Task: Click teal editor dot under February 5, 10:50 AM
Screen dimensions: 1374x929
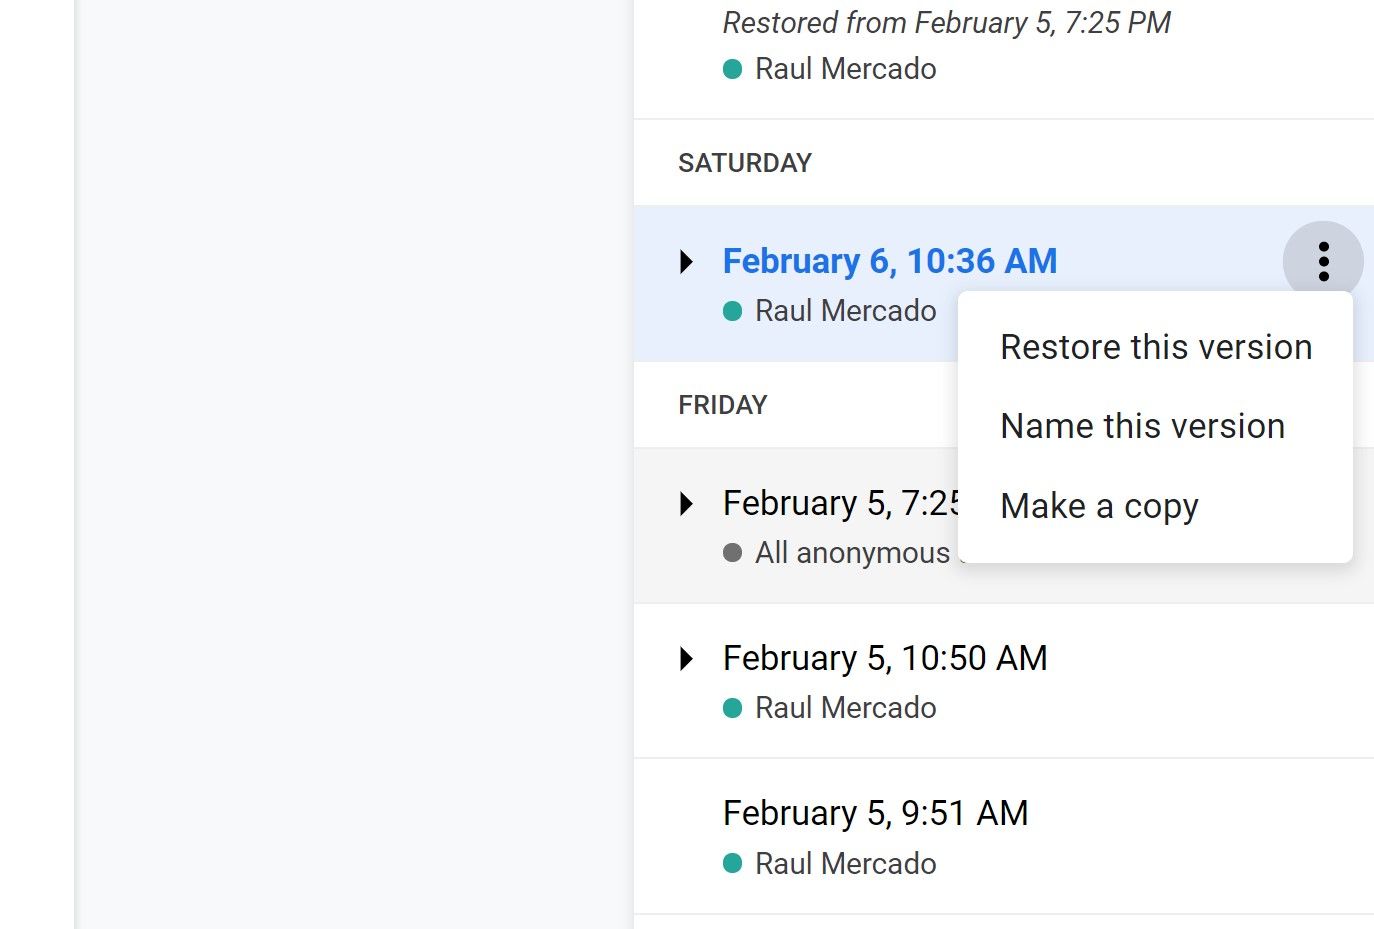Action: pyautogui.click(x=732, y=708)
